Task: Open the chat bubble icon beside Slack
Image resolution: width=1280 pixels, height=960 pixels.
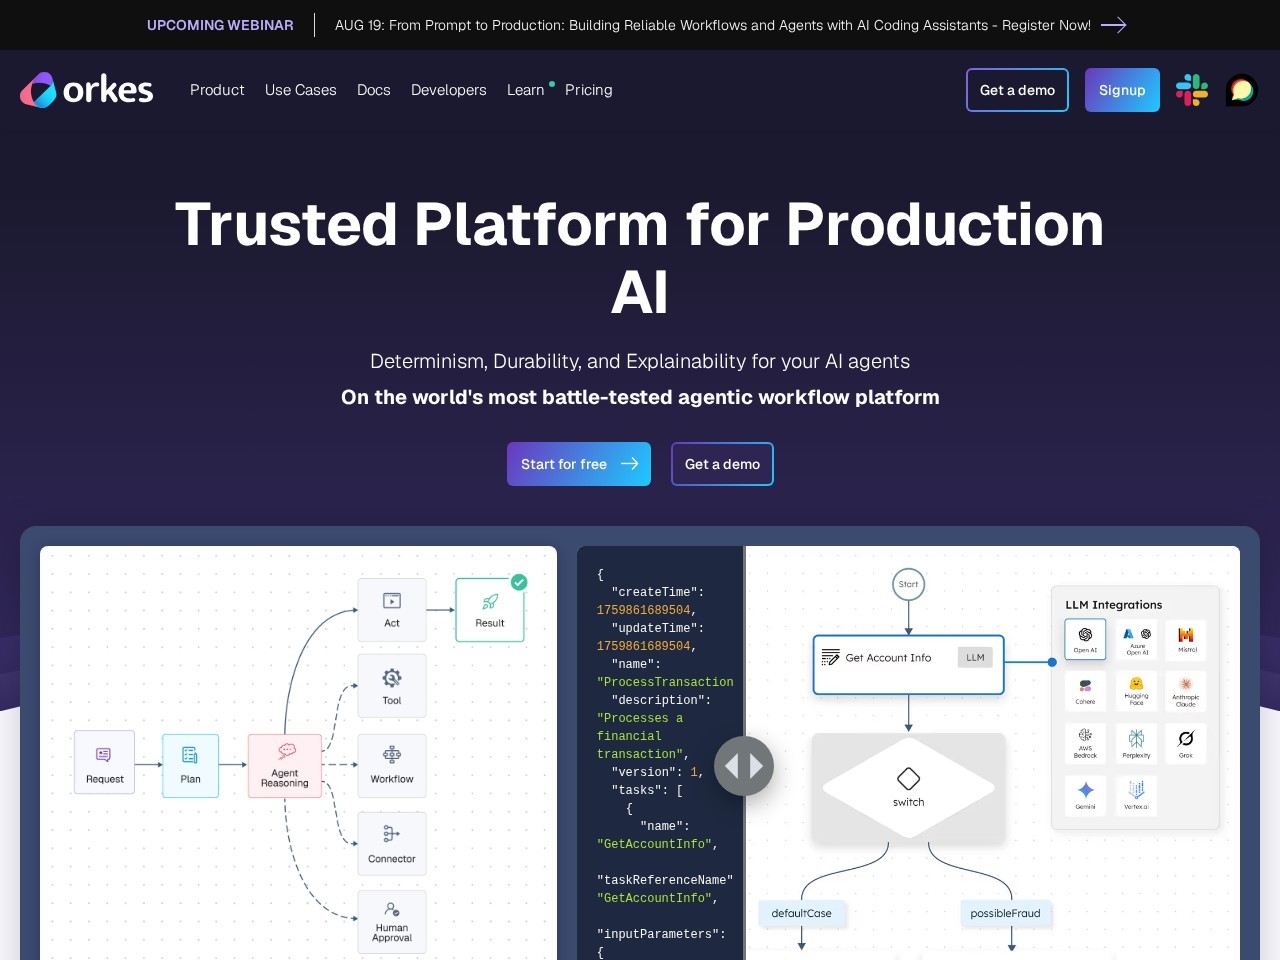Action: pyautogui.click(x=1242, y=90)
